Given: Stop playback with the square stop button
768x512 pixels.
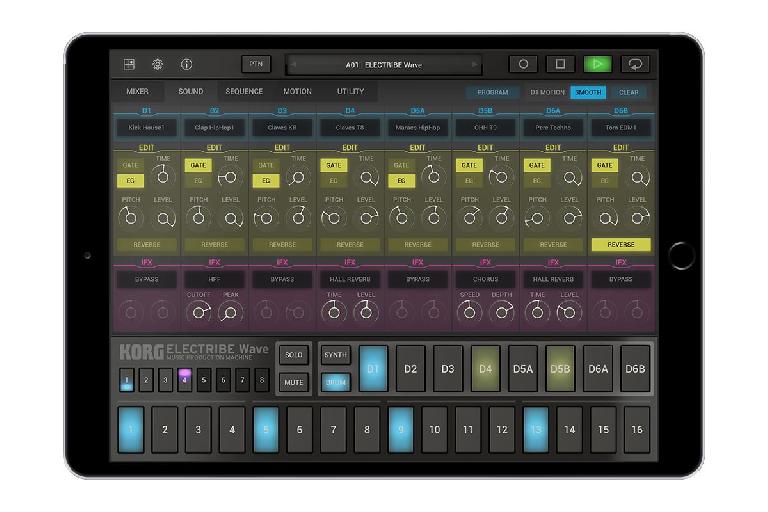Looking at the screenshot, I should pos(560,64).
